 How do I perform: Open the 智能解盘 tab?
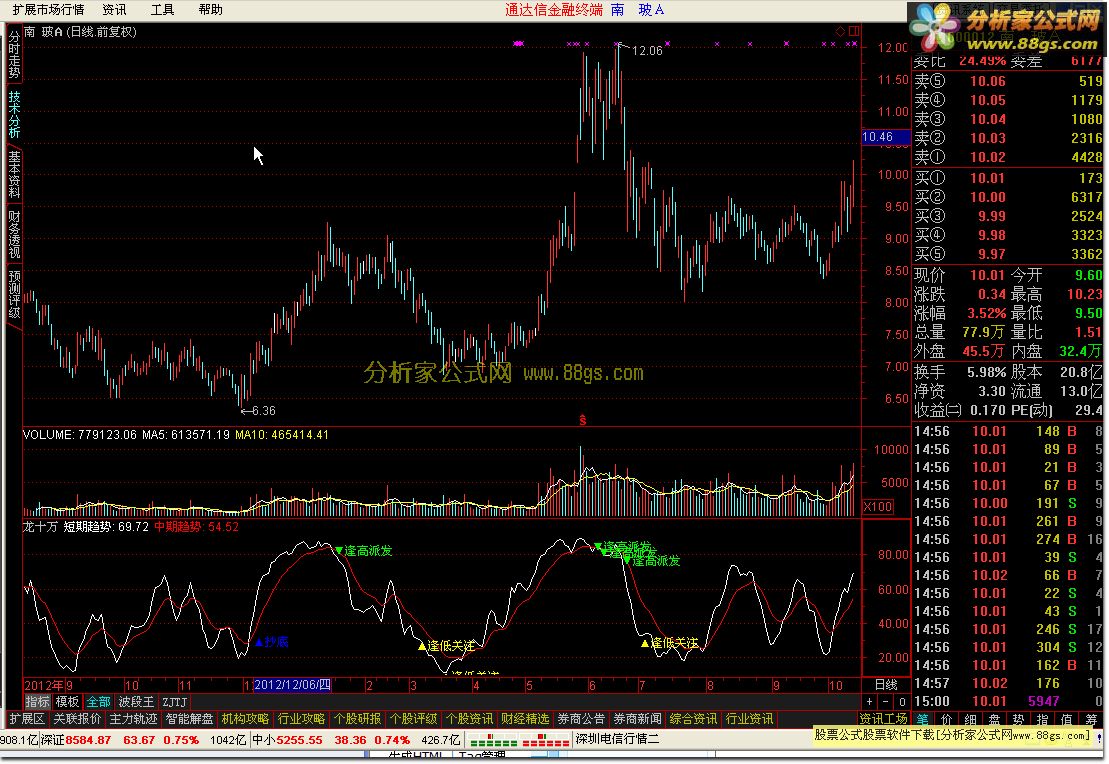pyautogui.click(x=190, y=719)
